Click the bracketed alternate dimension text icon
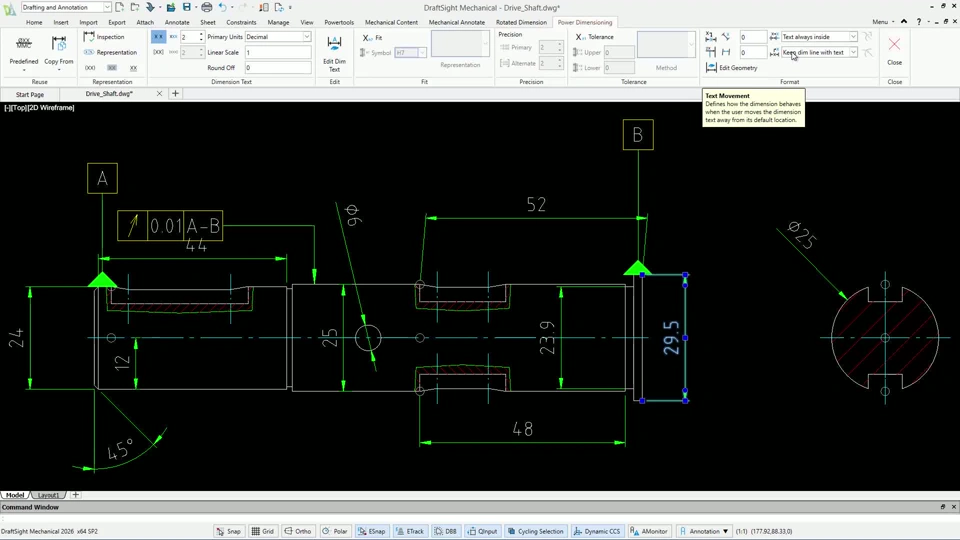 pyautogui.click(x=158, y=52)
